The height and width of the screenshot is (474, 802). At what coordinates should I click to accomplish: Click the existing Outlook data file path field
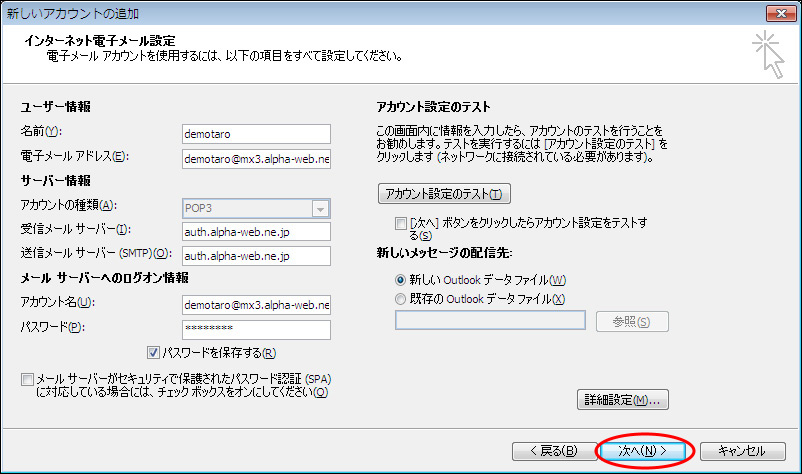click(490, 320)
